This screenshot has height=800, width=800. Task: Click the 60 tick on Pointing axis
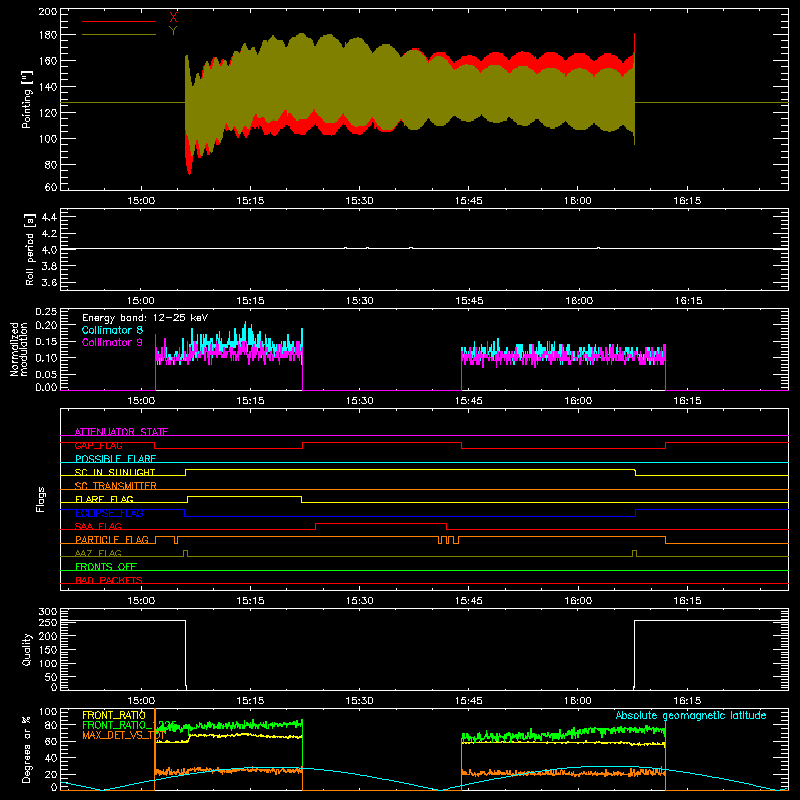point(51,187)
